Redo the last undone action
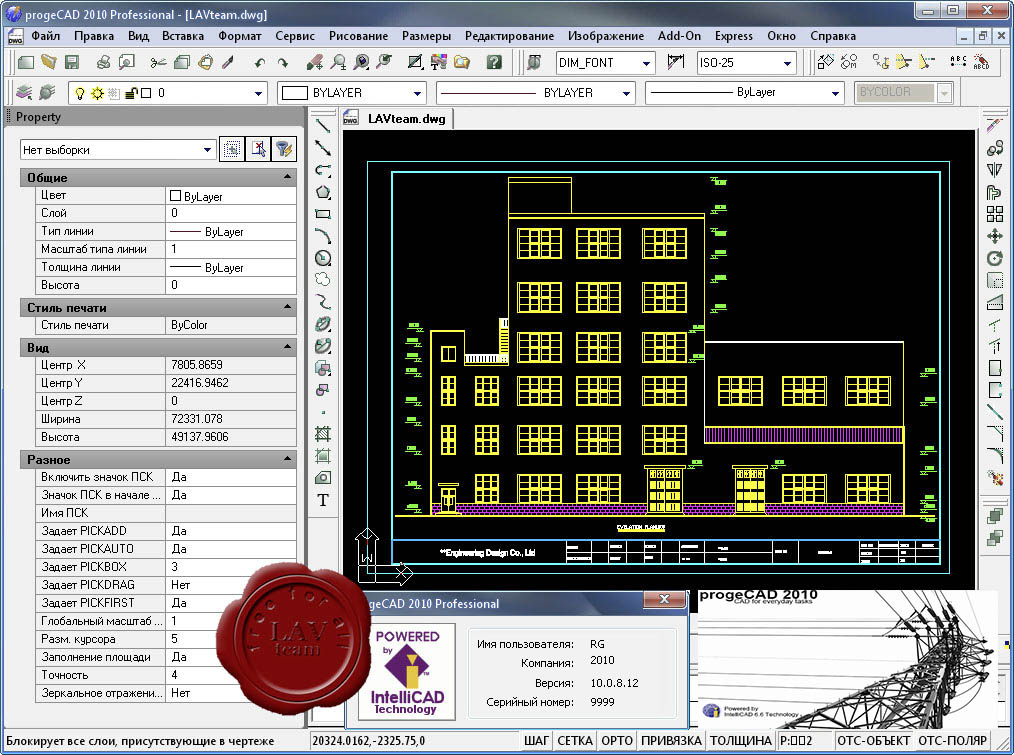Viewport: 1014px width, 755px height. tap(283, 63)
